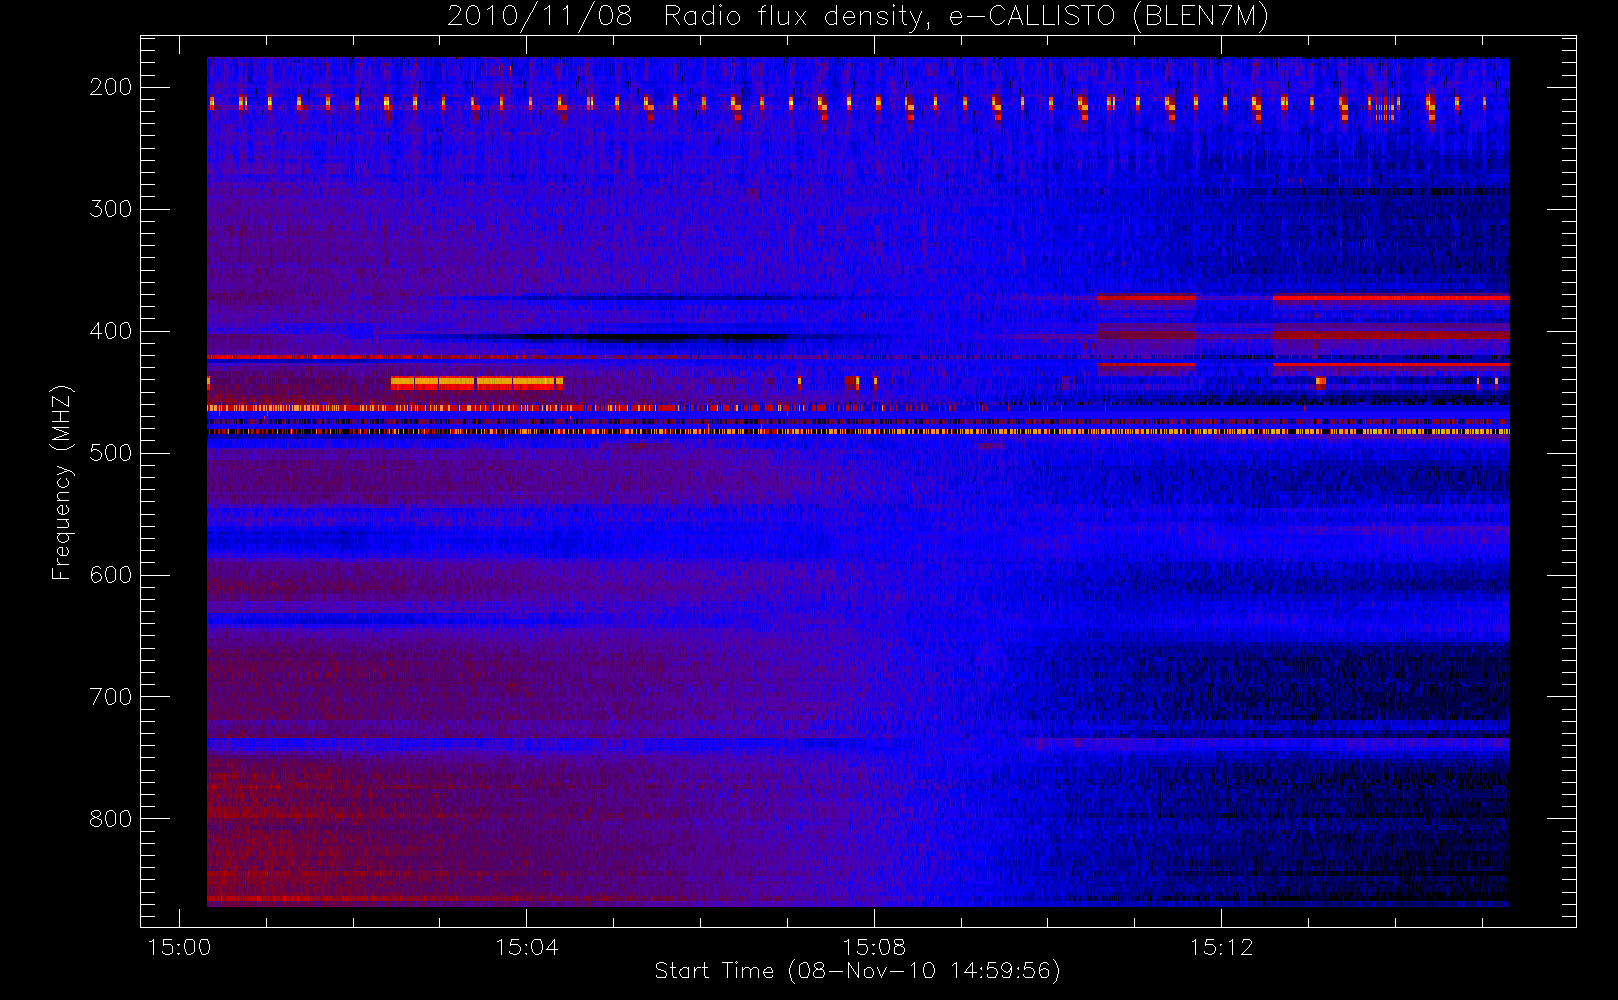The image size is (1618, 1000).
Task: Click the long red band near 375 MHz
Action: [1391, 297]
